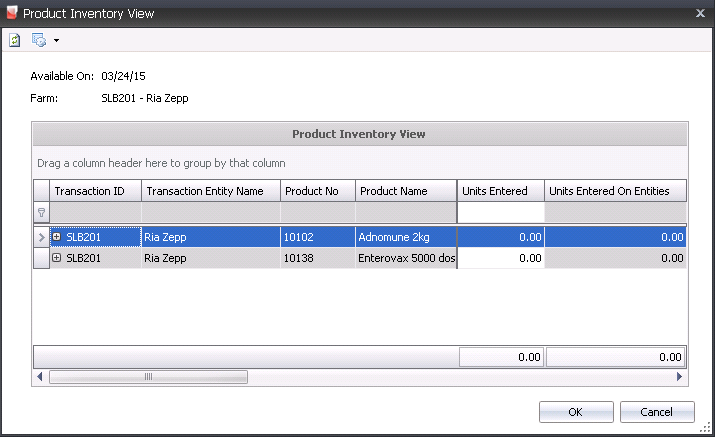
Task: Expand the Enterovax row tree node
Action: click(x=57, y=258)
